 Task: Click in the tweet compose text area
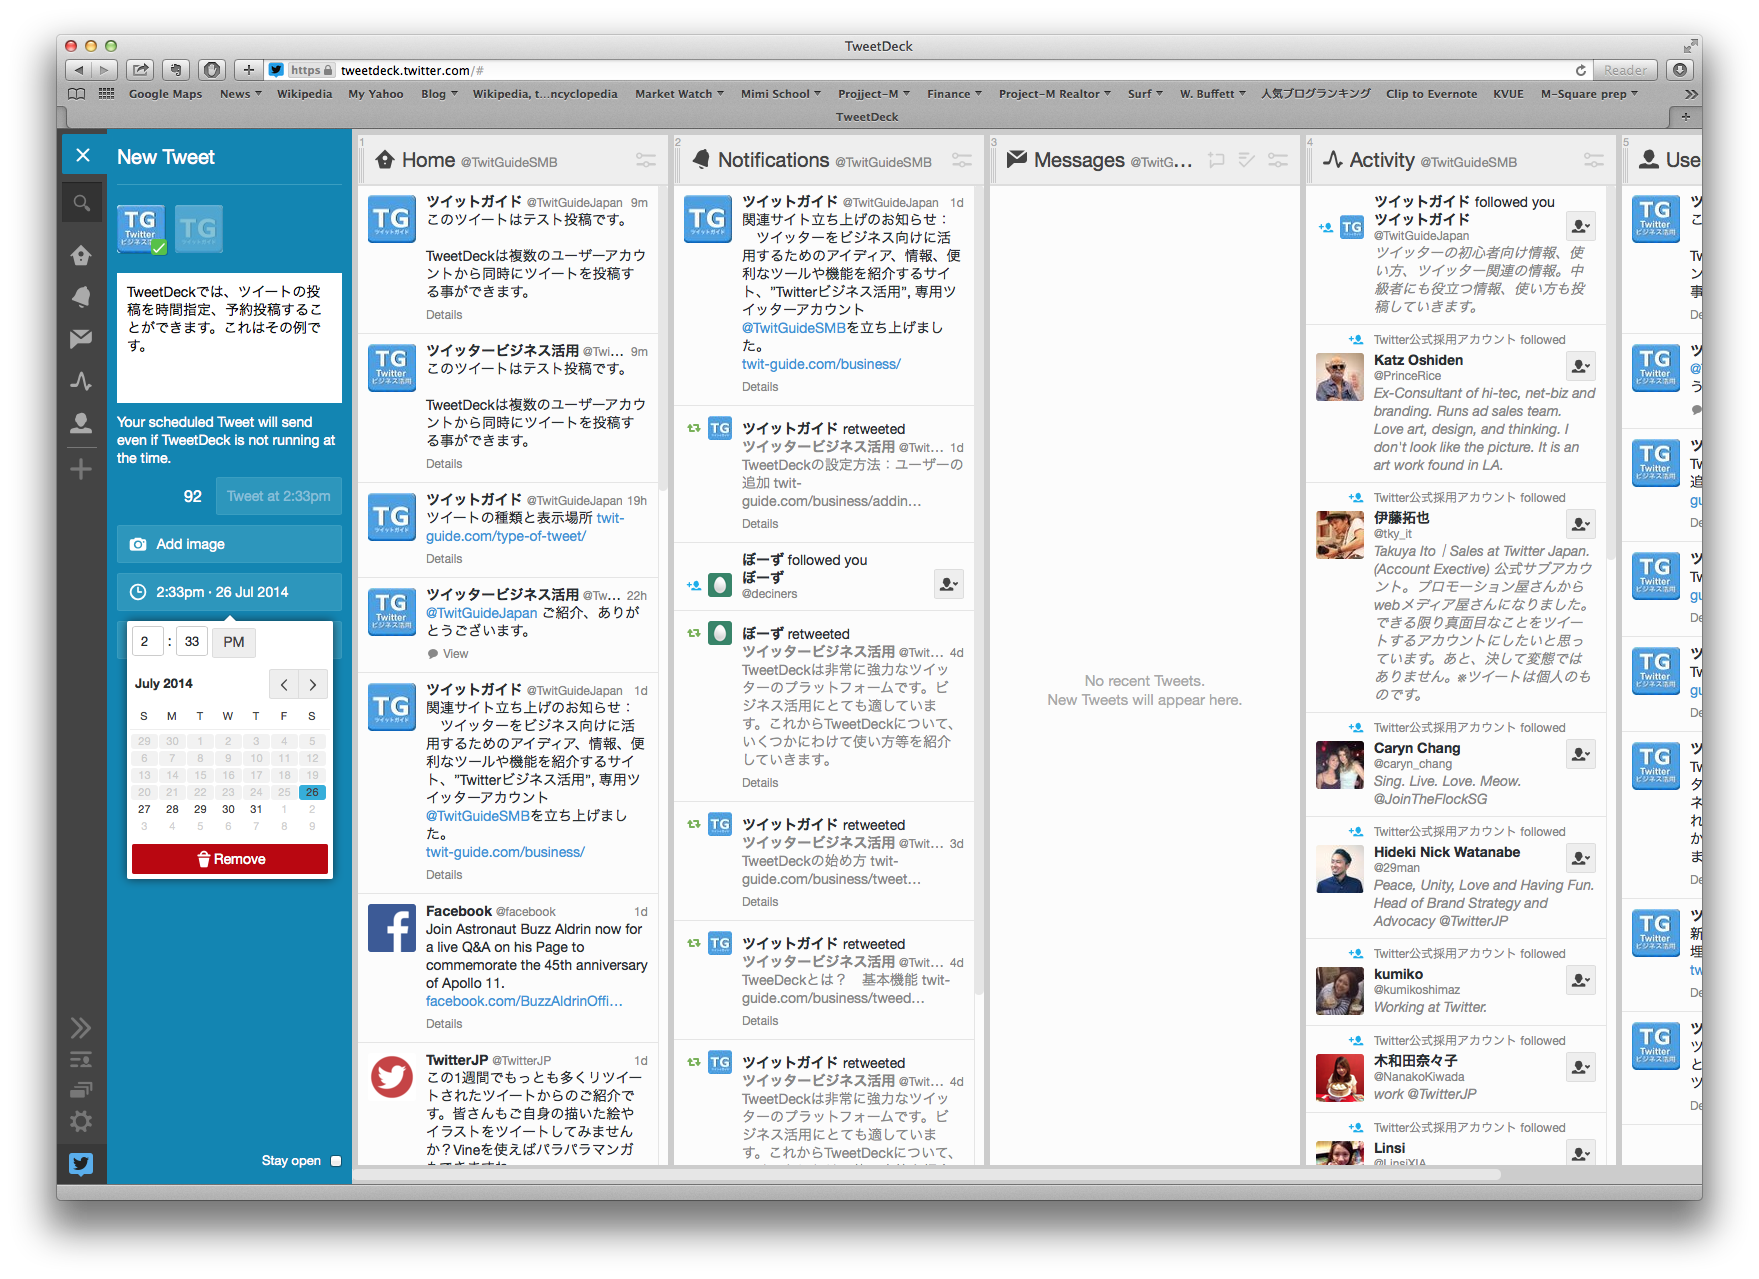(229, 338)
